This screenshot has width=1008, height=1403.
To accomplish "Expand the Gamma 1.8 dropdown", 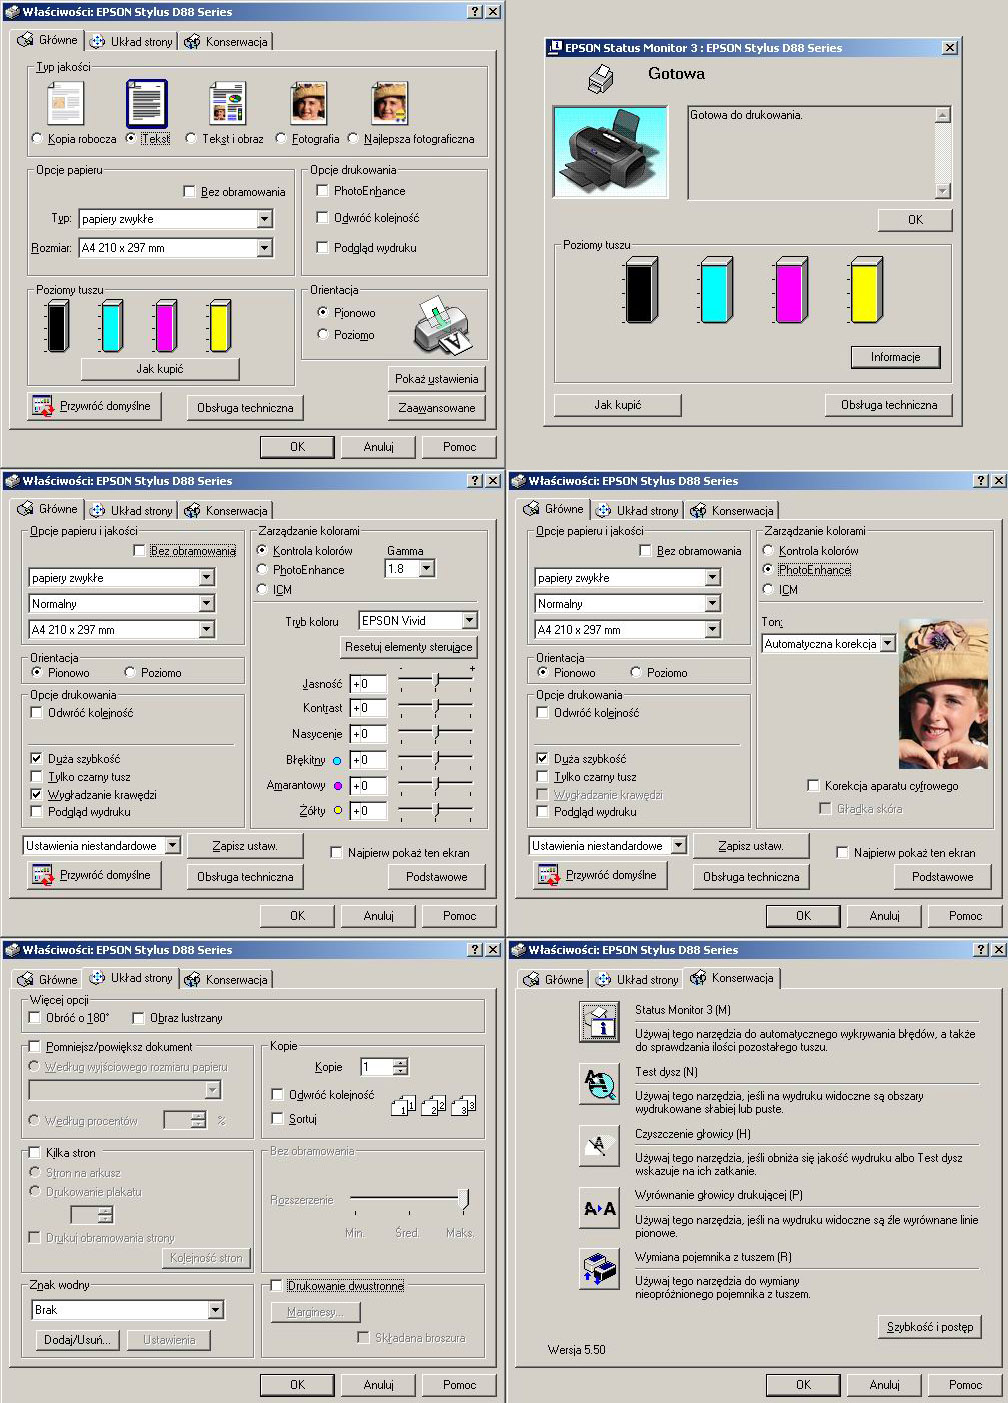I will [427, 569].
